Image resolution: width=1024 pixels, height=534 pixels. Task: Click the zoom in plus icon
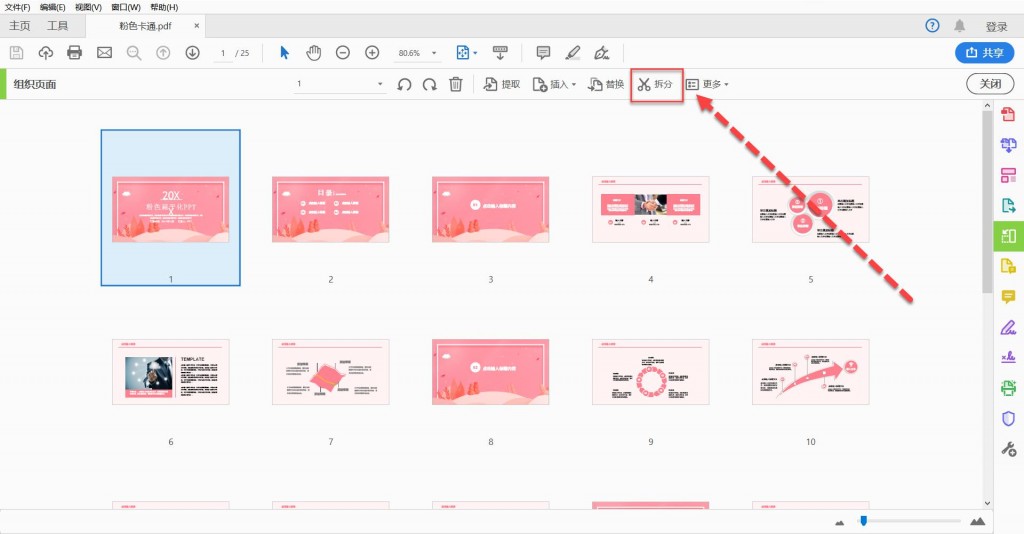coord(372,53)
